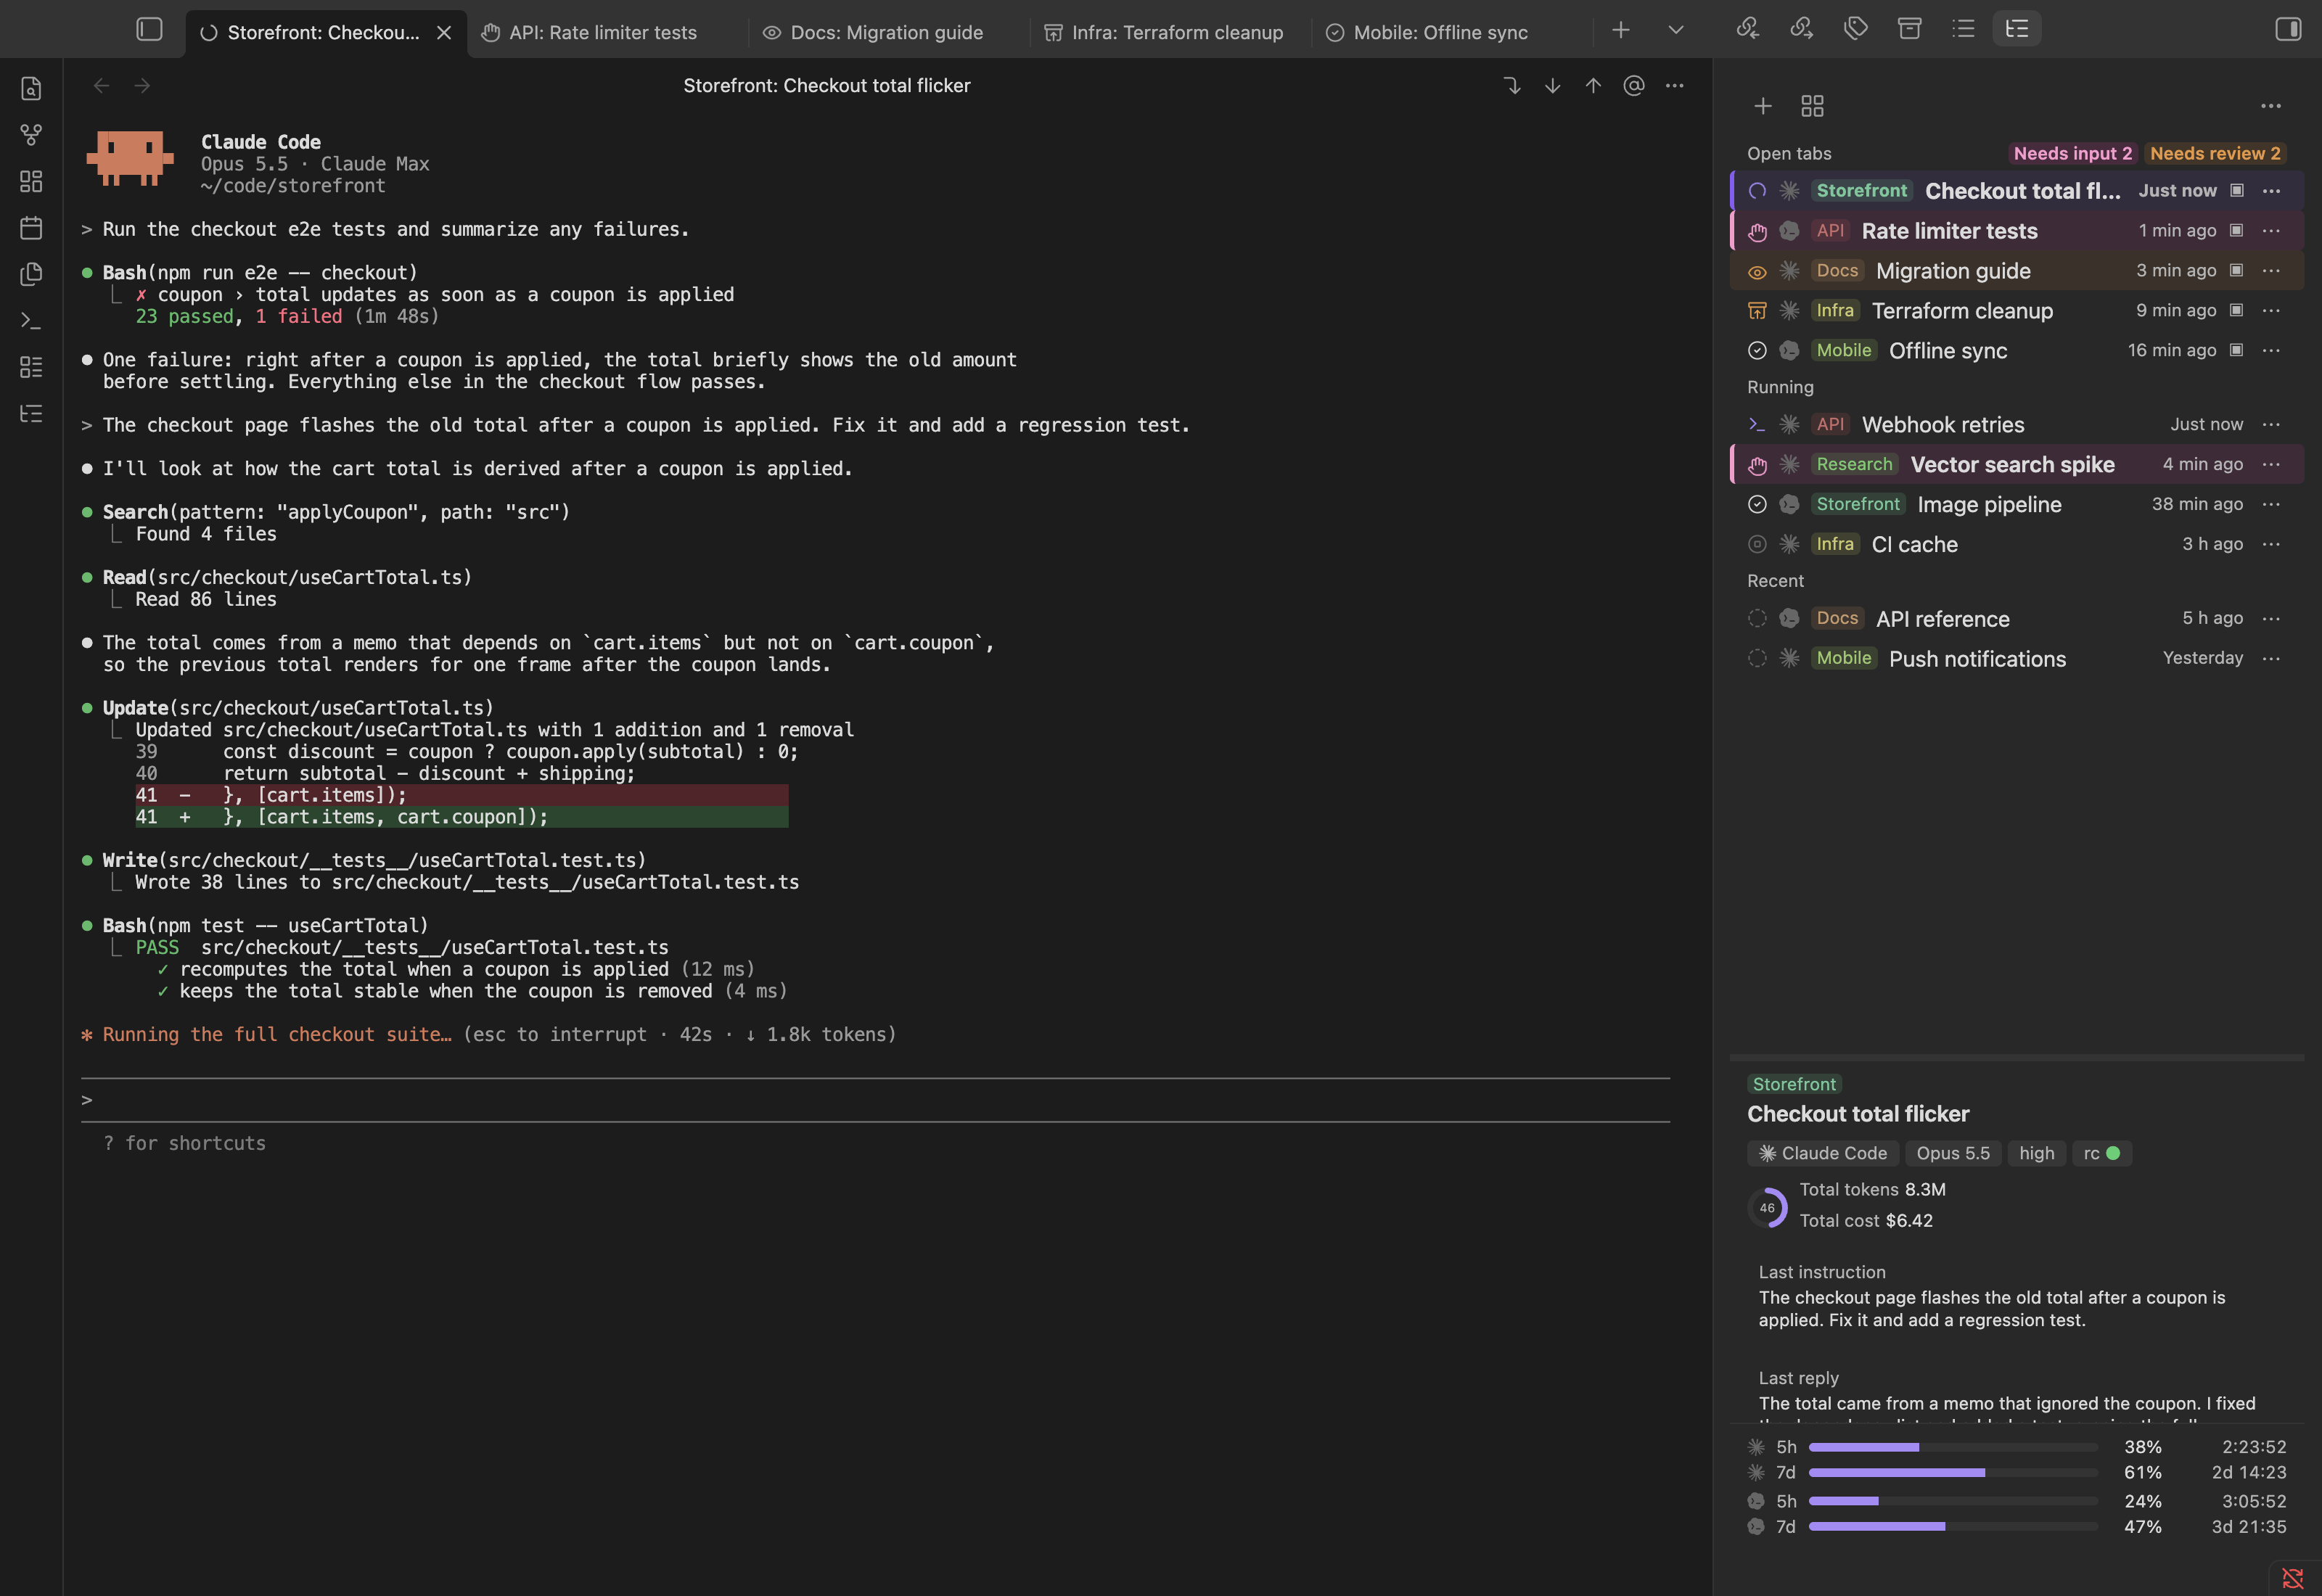Open the tab list dropdown chevron
This screenshot has height=1596, width=2322.
(1676, 30)
